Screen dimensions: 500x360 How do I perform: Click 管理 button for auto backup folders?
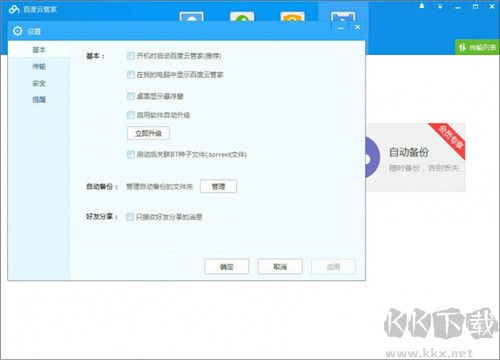click(218, 186)
